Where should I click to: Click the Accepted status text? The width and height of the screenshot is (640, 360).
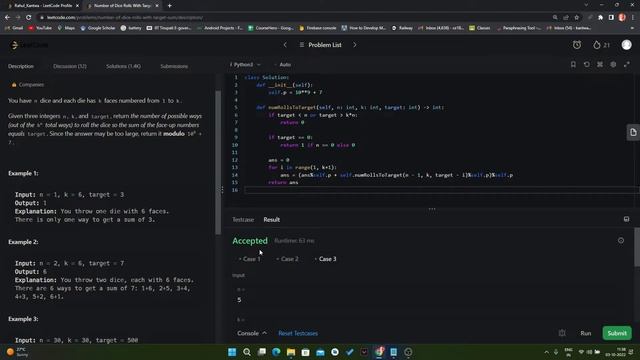click(x=250, y=241)
